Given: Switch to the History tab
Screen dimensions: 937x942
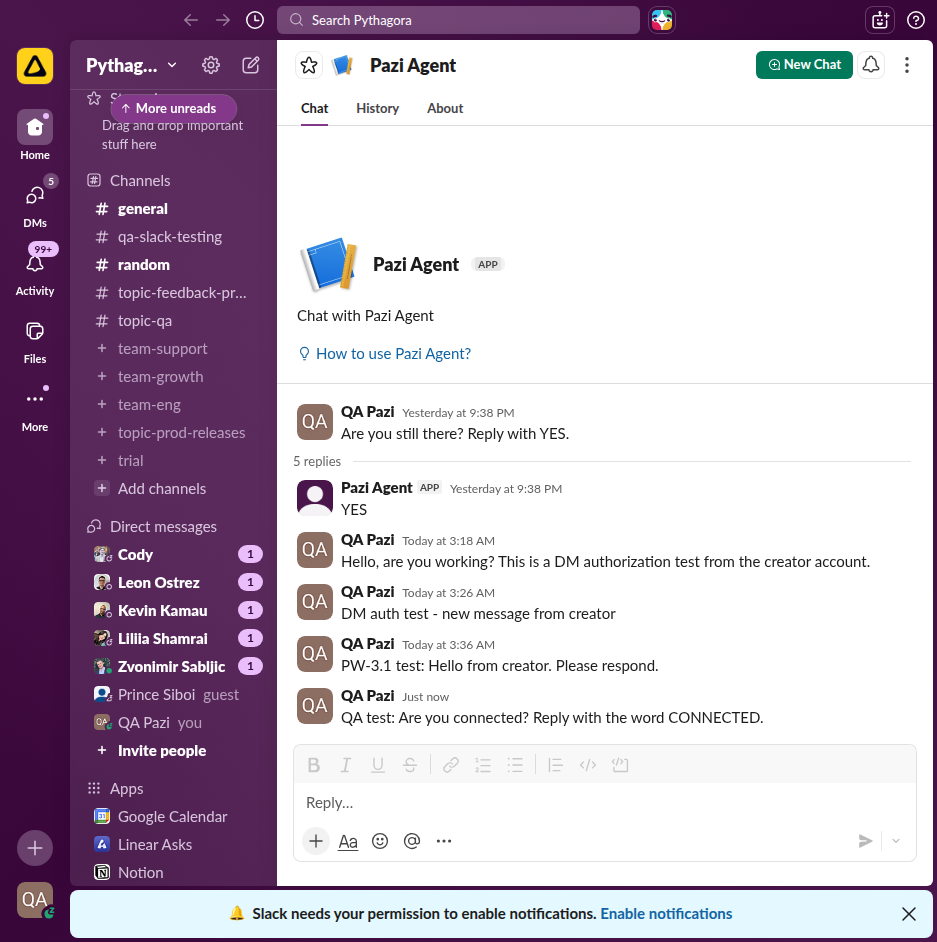Looking at the screenshot, I should coord(377,108).
